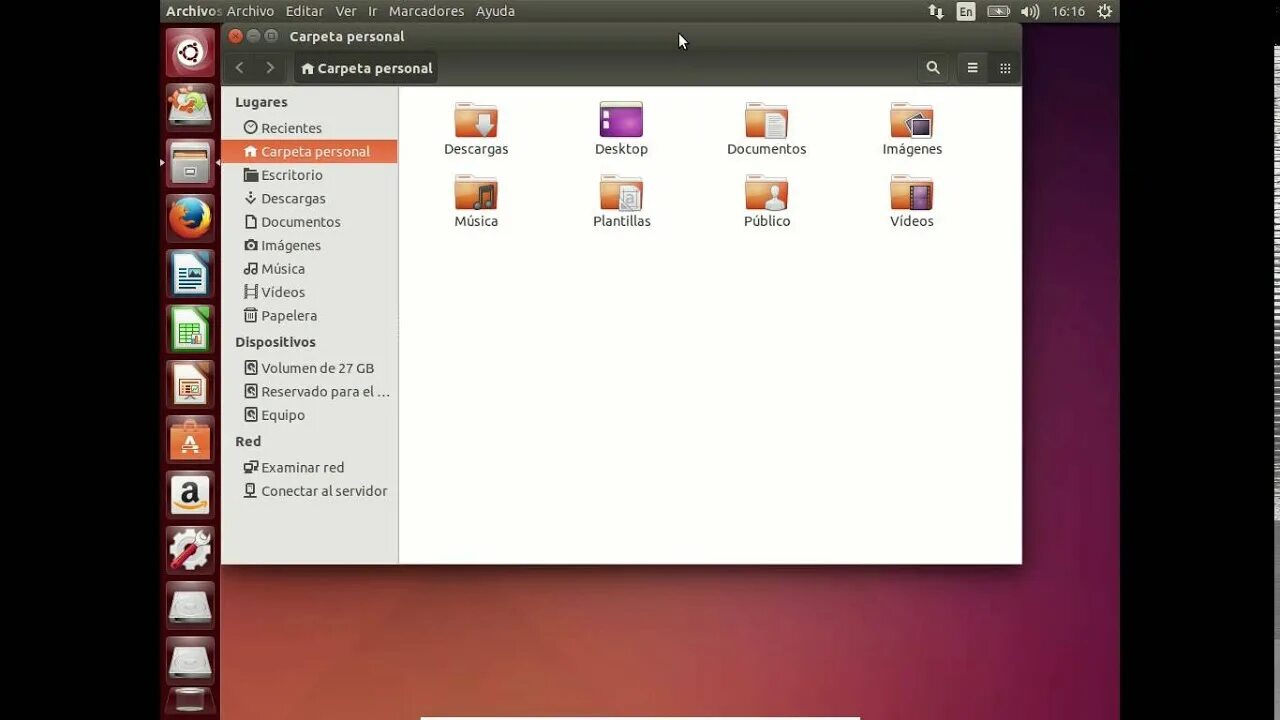The width and height of the screenshot is (1280, 720).
Task: Open the Editar menu
Action: pyautogui.click(x=305, y=11)
